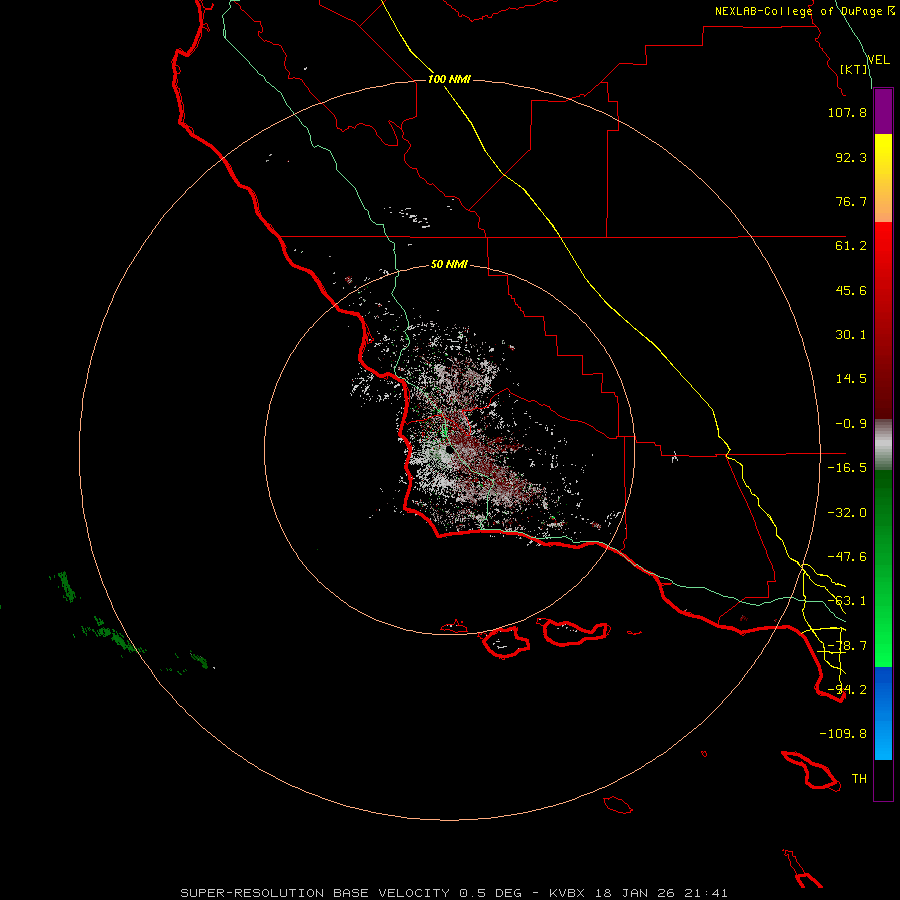Click the 61.2 value on the velocity scale

click(x=849, y=246)
